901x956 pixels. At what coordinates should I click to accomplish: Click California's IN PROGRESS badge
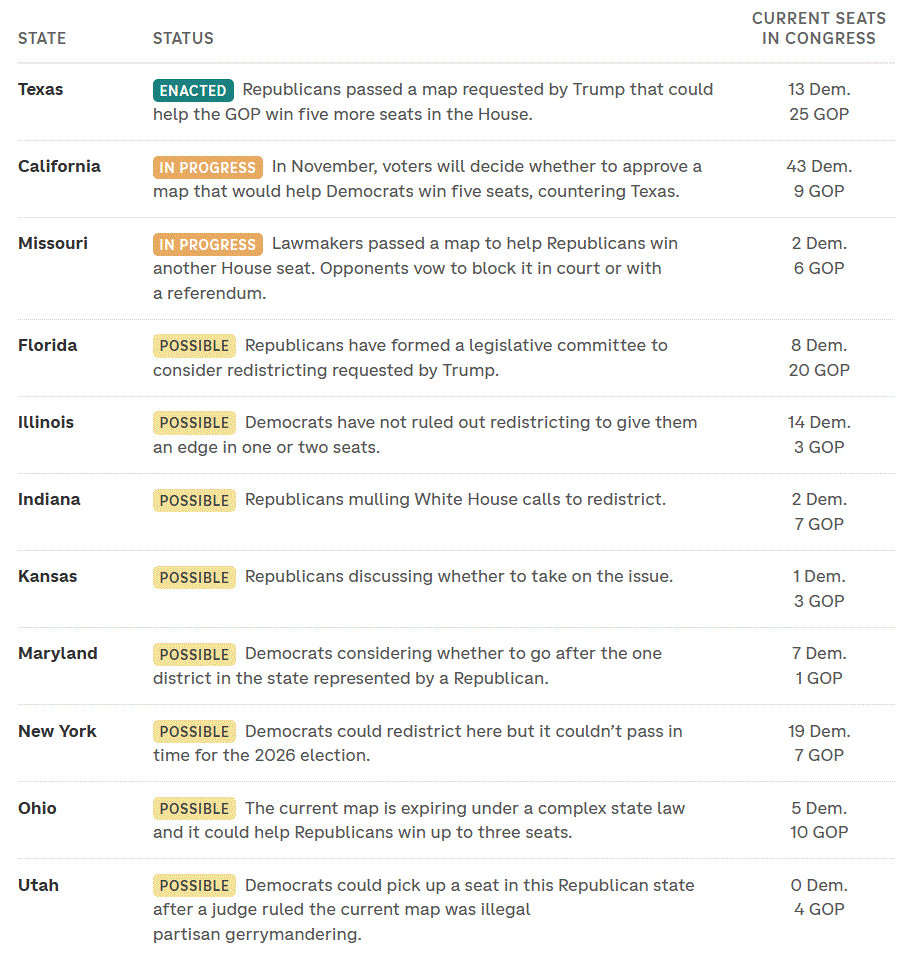pos(208,167)
